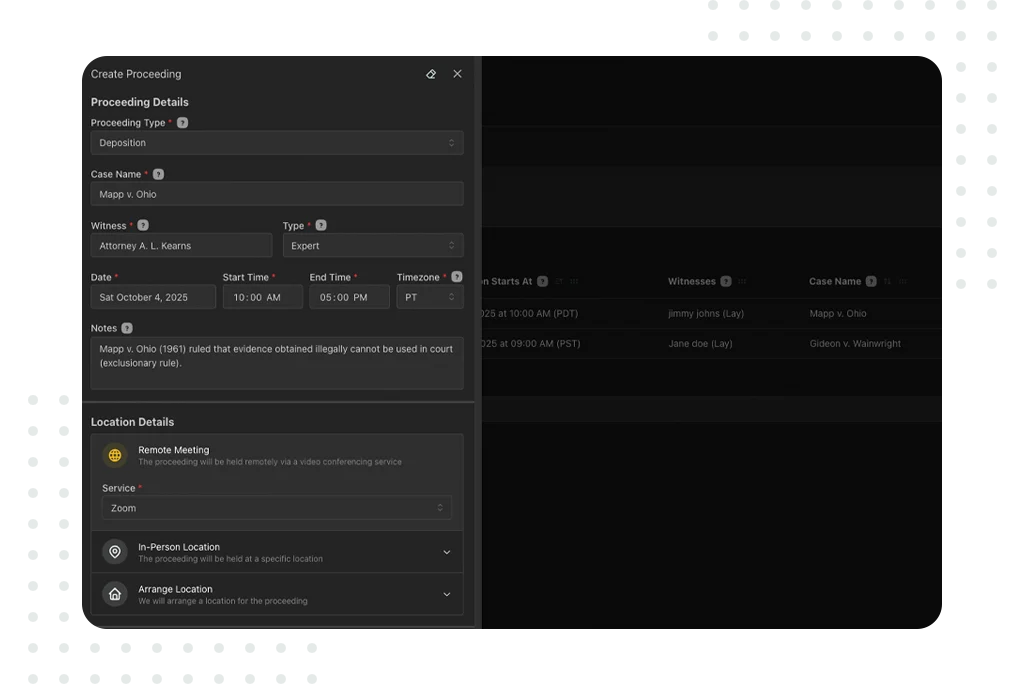Open the Date field showing Sat October 4, 2025
This screenshot has height=684, width=1024.
[x=153, y=297]
